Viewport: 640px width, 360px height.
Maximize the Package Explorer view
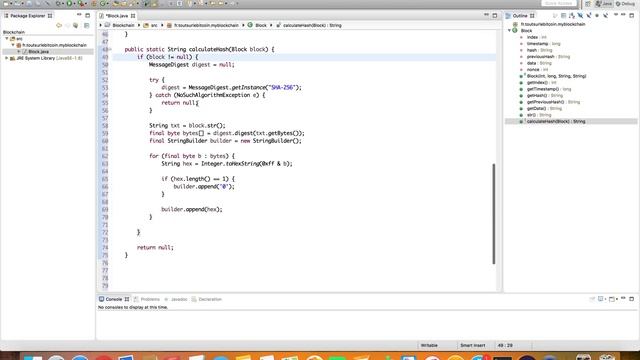coord(87,15)
